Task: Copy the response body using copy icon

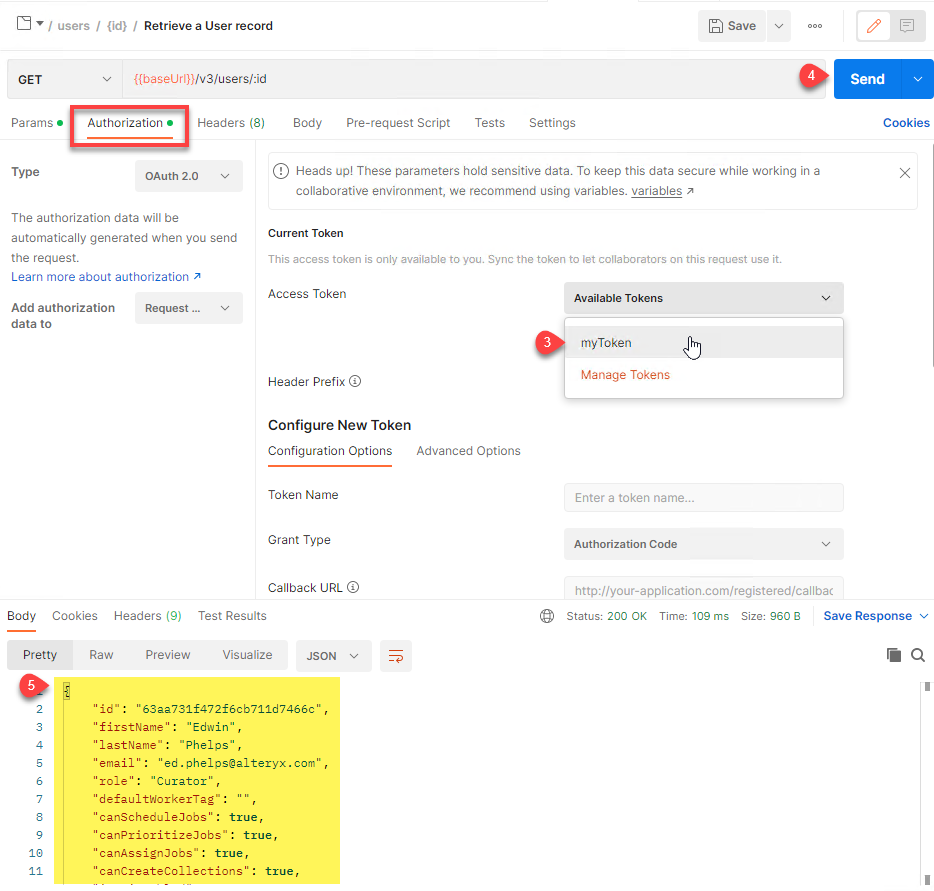Action: coord(893,655)
